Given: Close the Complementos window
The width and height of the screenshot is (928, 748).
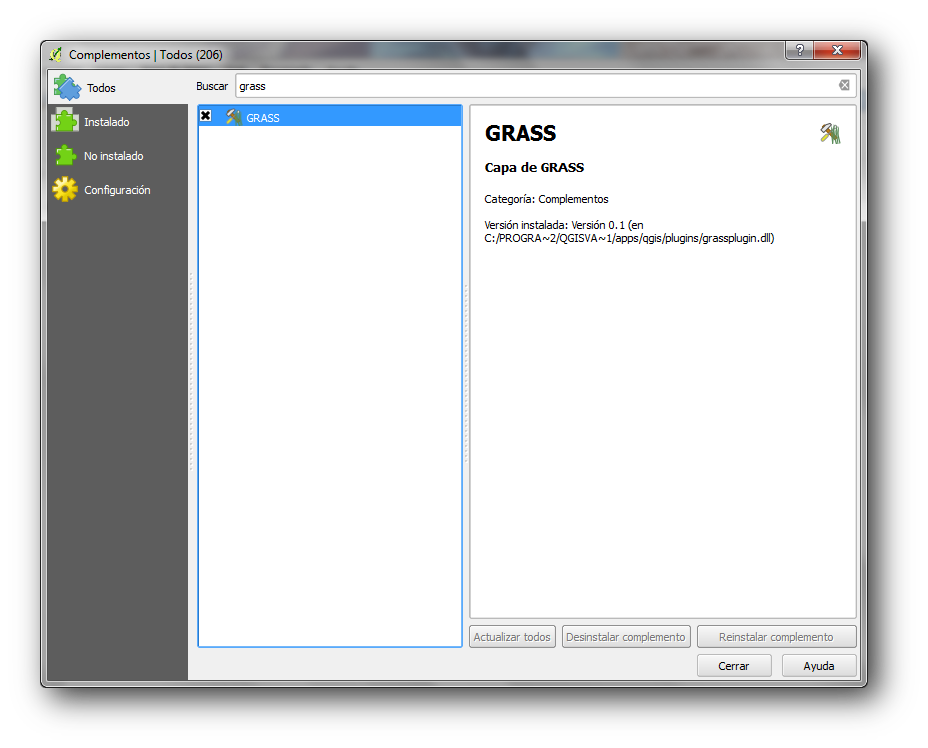Looking at the screenshot, I should [x=837, y=50].
